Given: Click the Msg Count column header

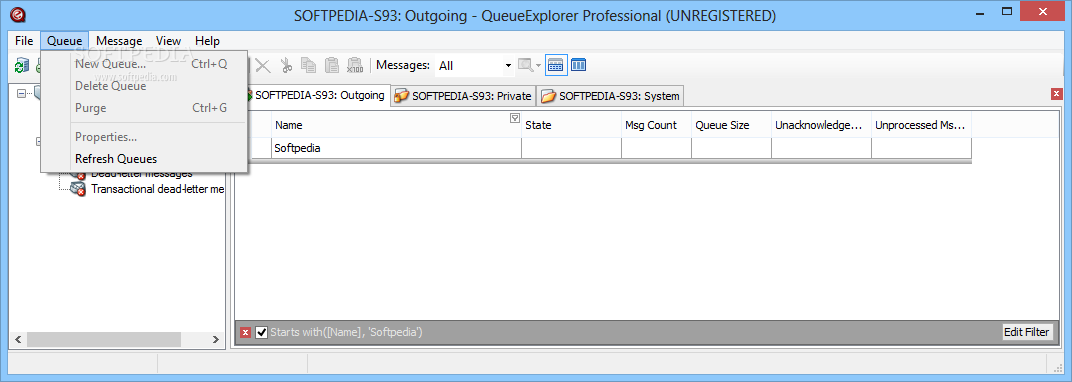Looking at the screenshot, I should pos(656,125).
